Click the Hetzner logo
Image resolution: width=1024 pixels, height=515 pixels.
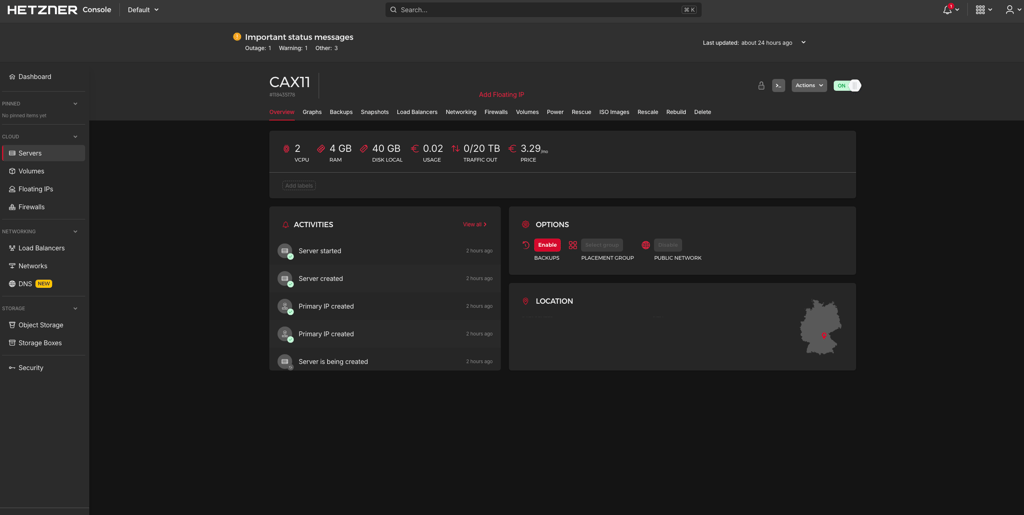pyautogui.click(x=42, y=10)
